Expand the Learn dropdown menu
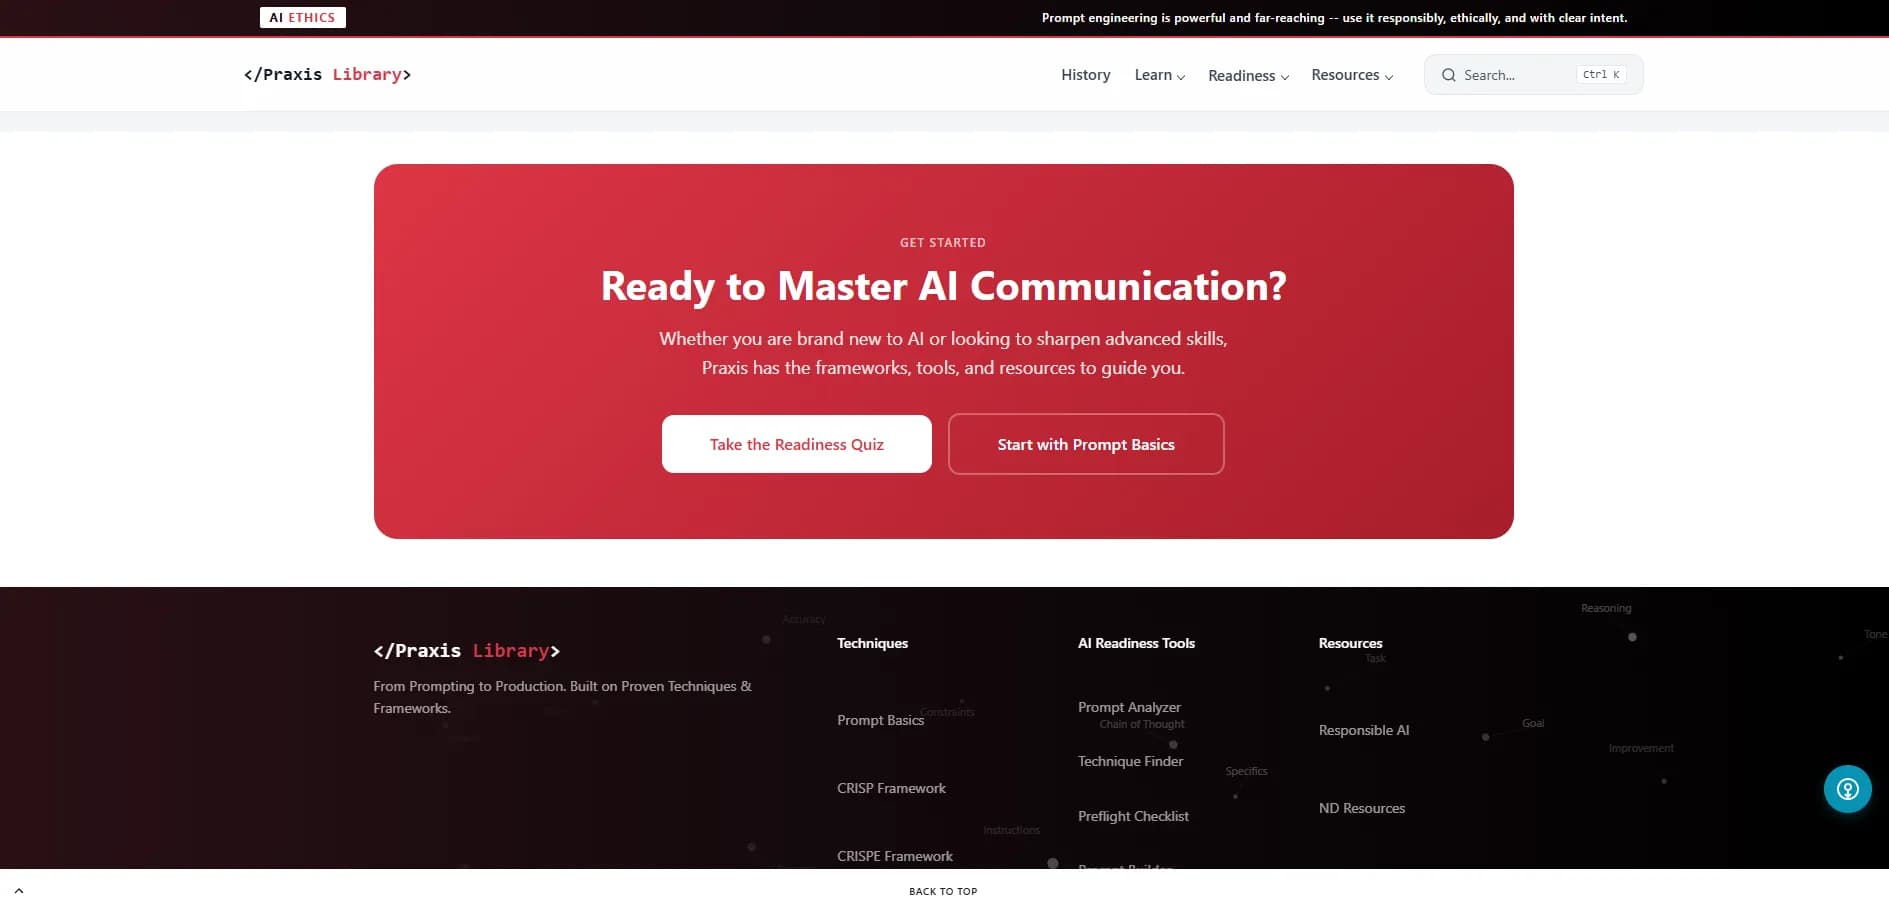This screenshot has height=909, width=1889. (x=1159, y=75)
